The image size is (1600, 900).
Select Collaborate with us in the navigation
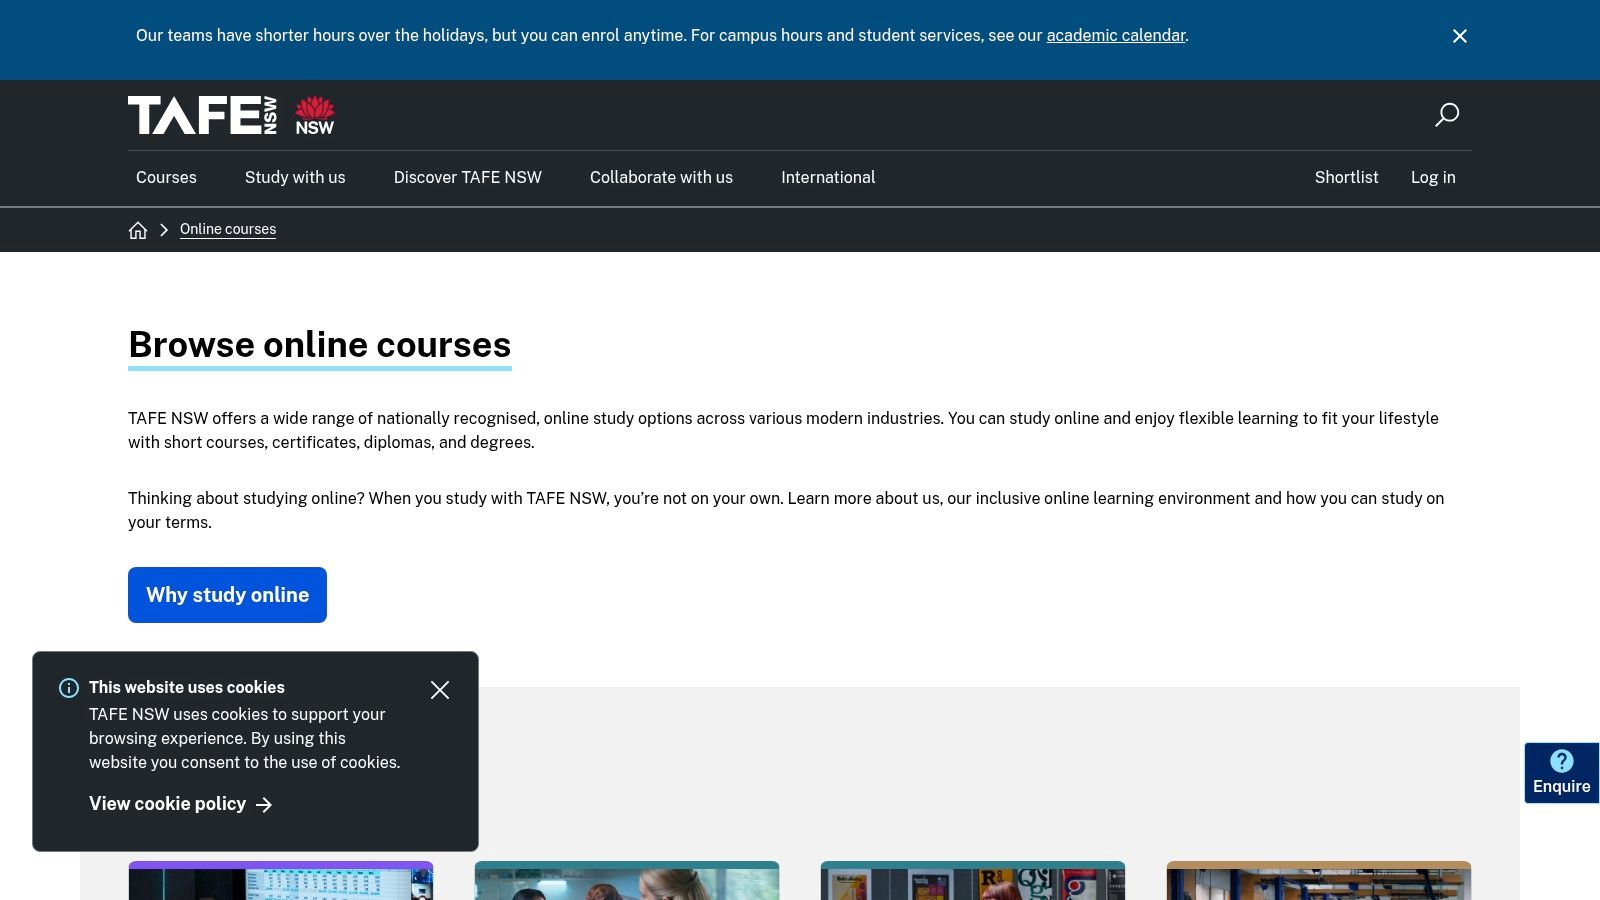(x=661, y=177)
